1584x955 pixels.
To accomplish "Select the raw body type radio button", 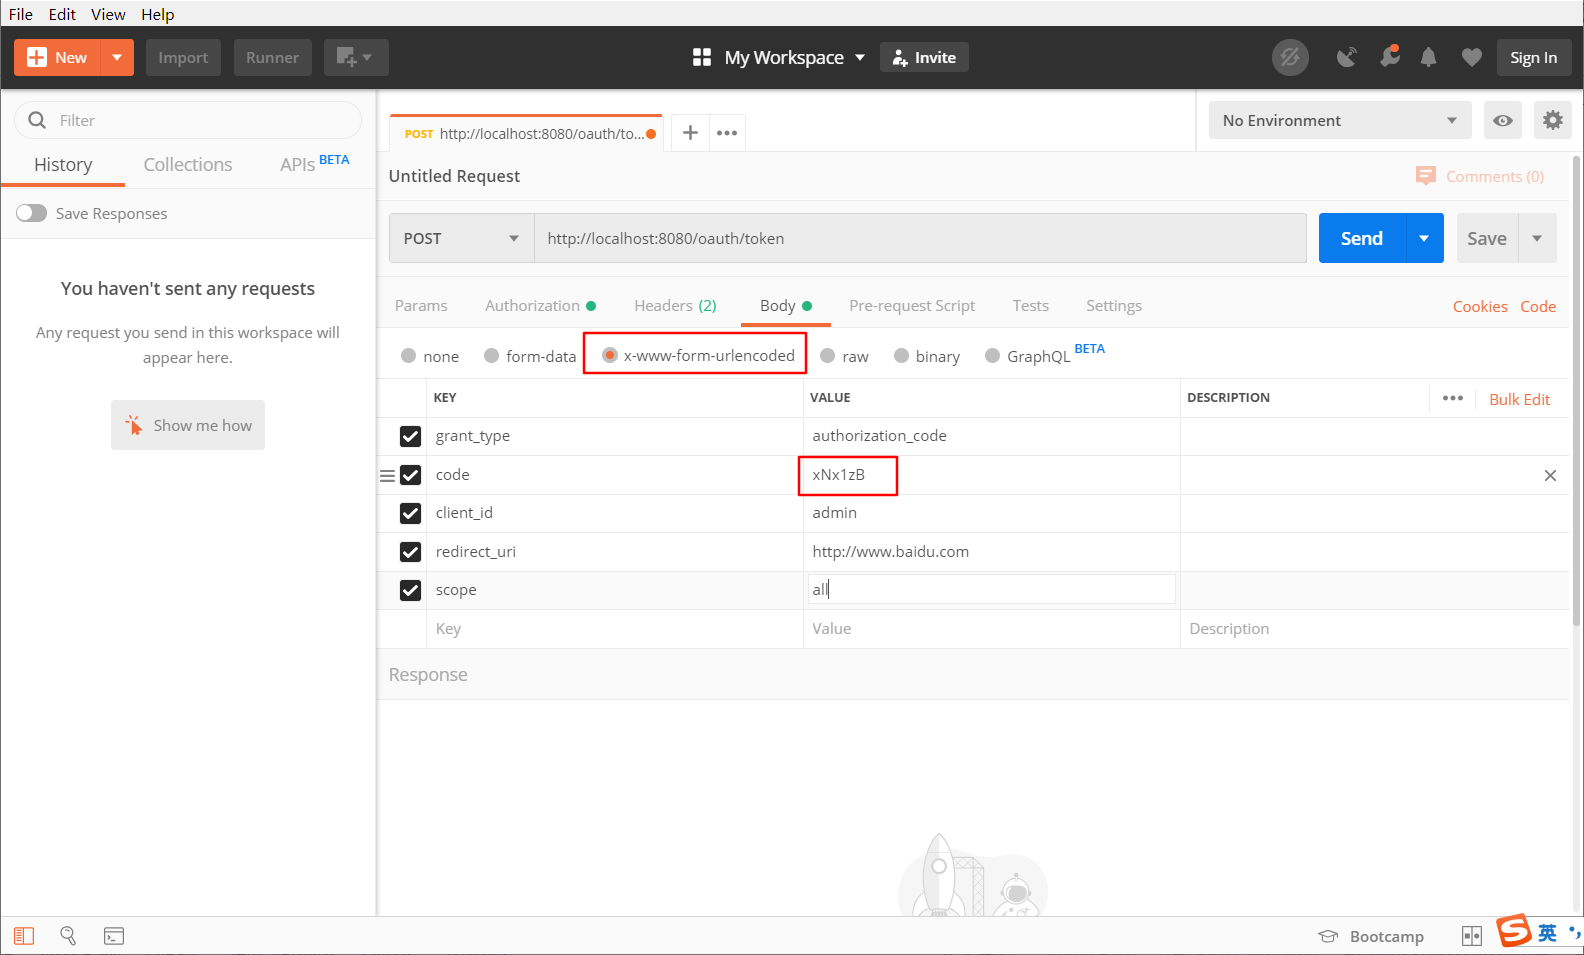I will (x=828, y=356).
